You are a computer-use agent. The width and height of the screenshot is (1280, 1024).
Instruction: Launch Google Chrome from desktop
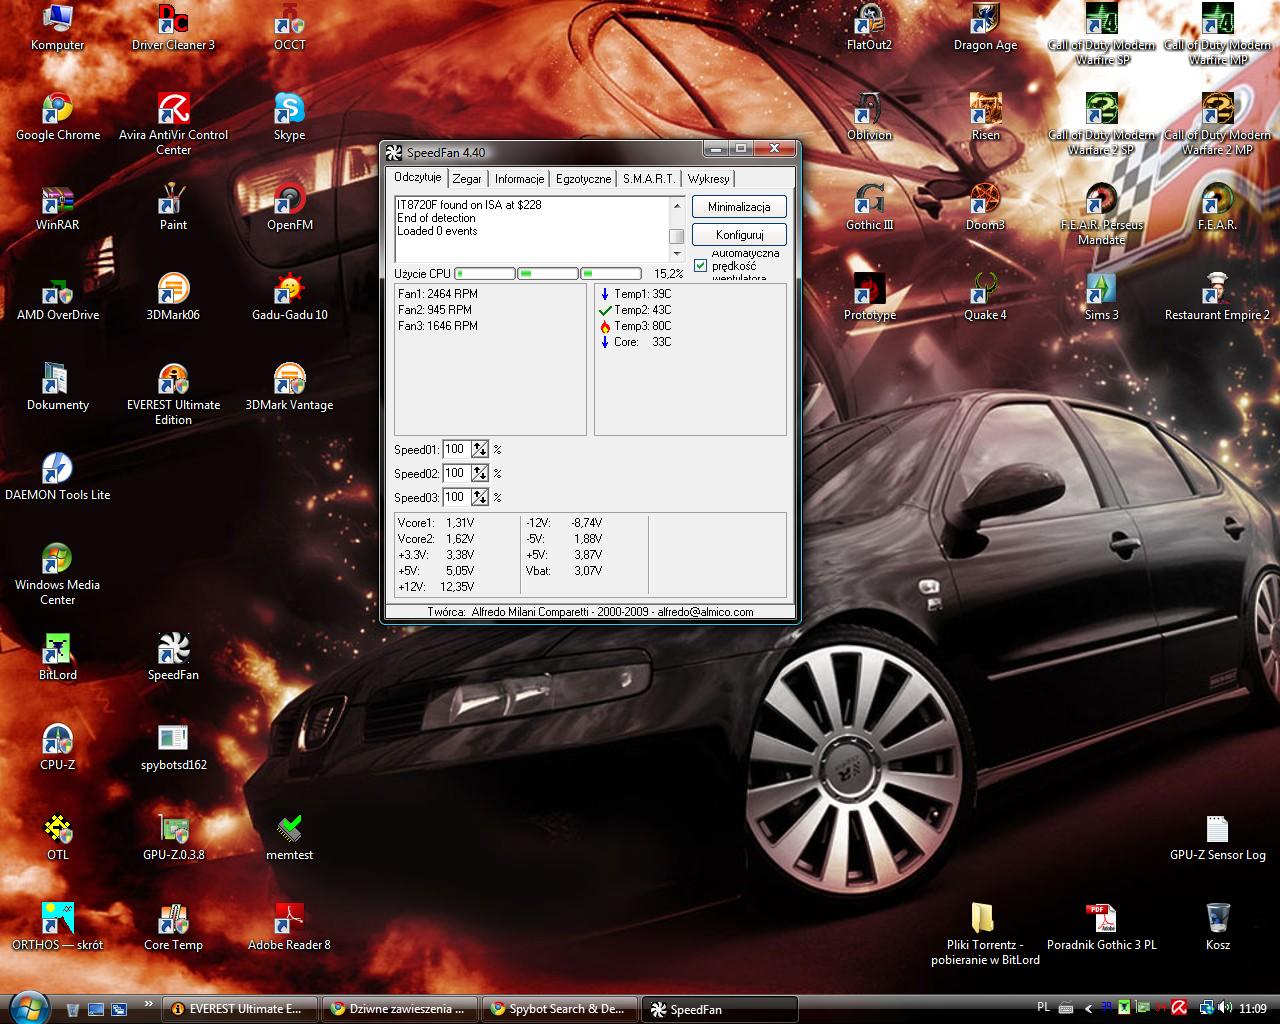(57, 117)
